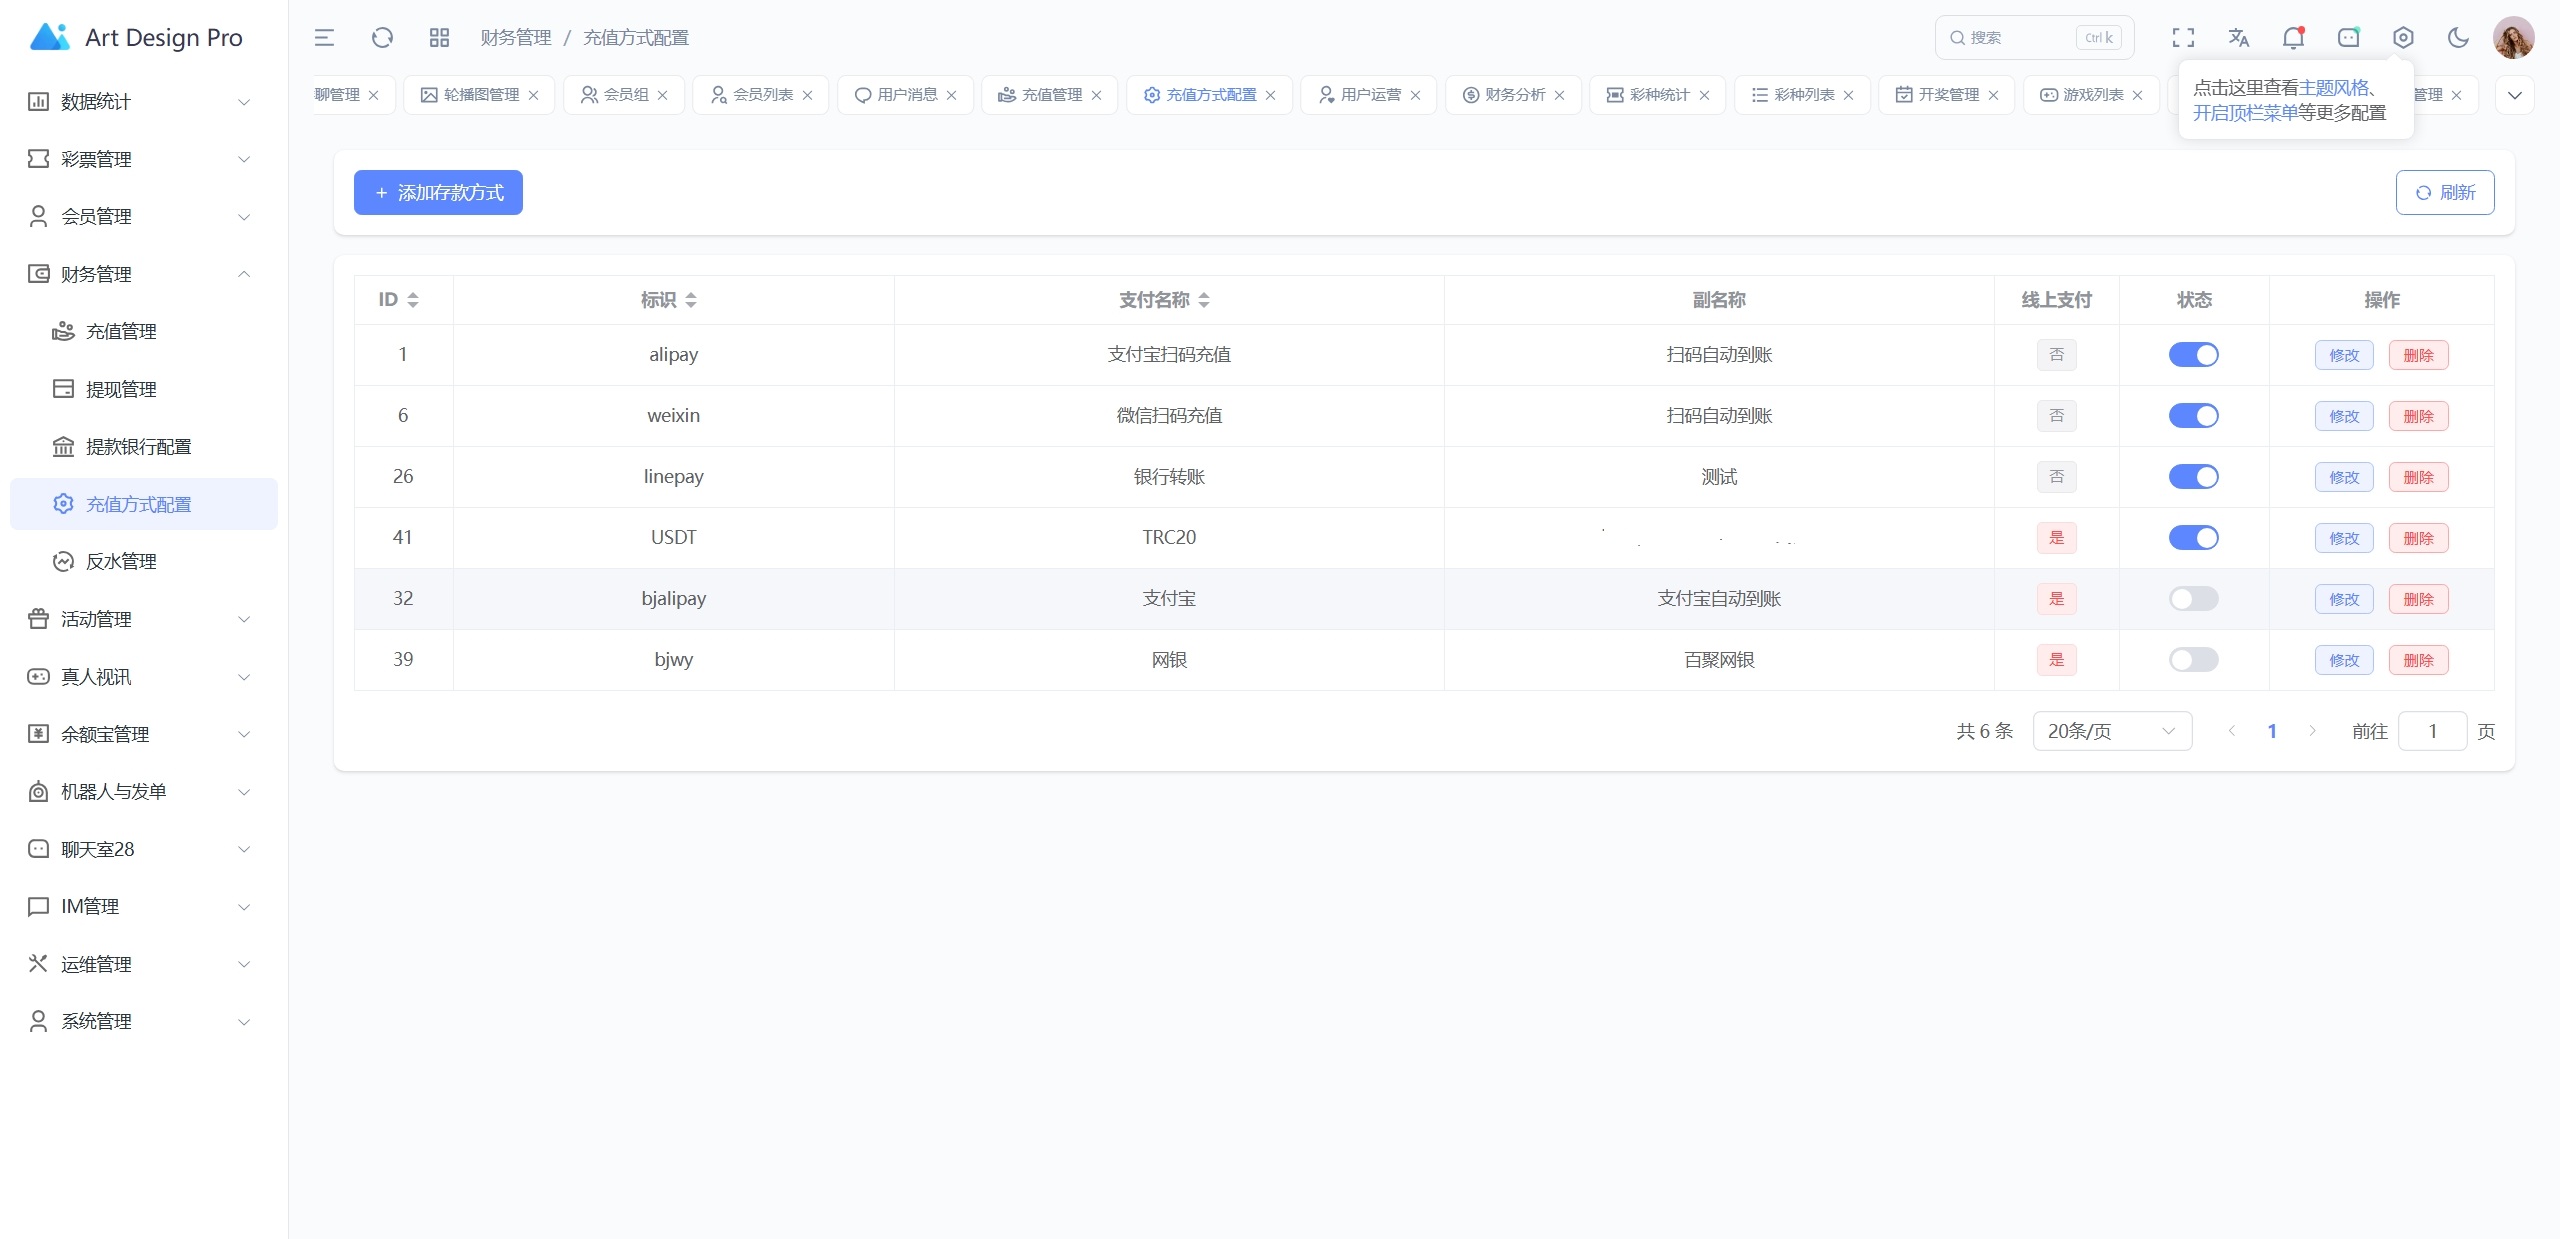Click the page reload icon in header

(382, 38)
